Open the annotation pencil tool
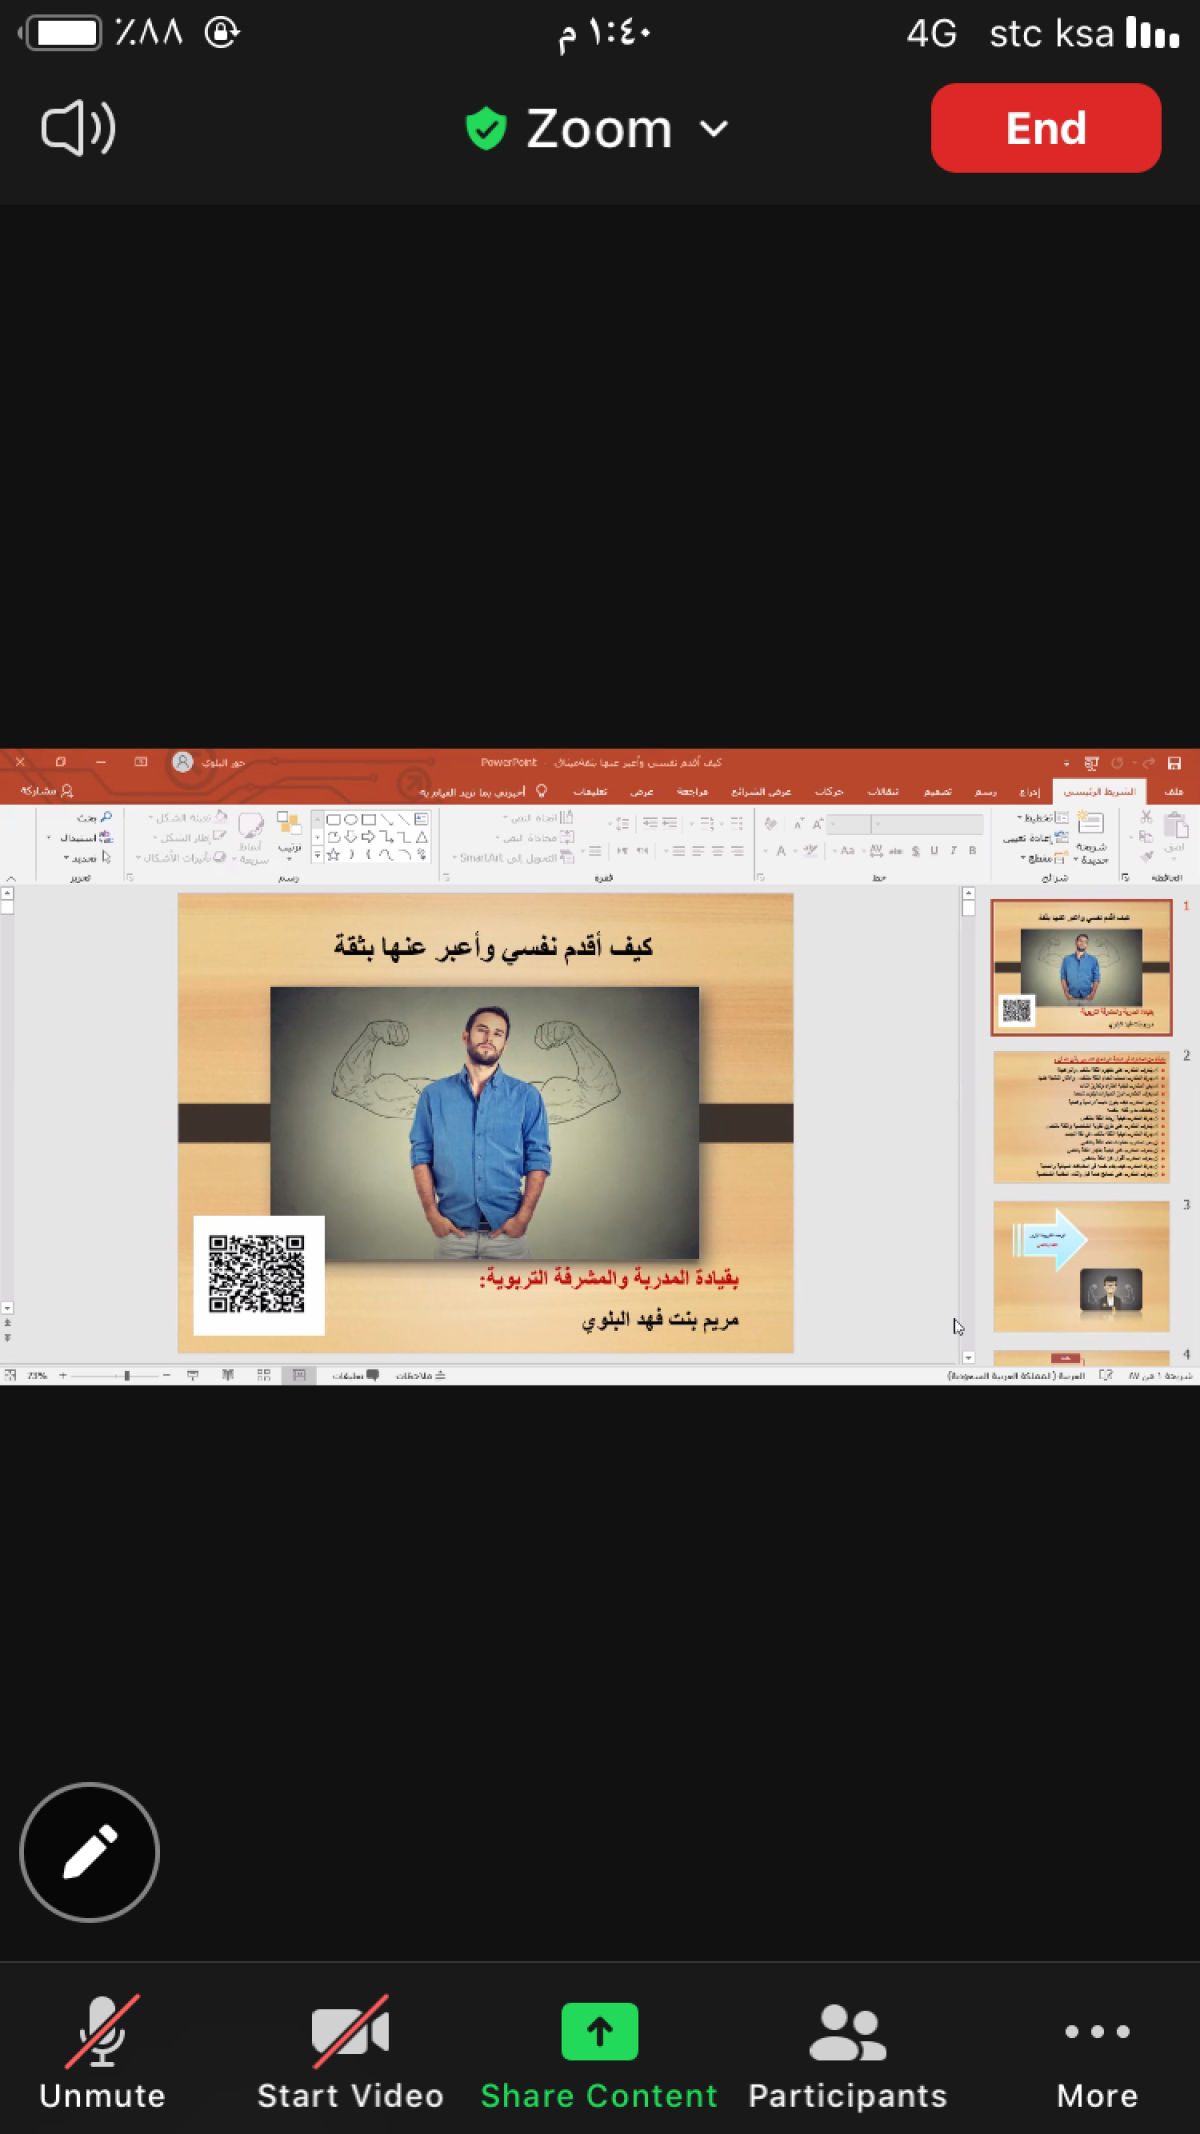This screenshot has width=1200, height=2134. click(x=90, y=1852)
